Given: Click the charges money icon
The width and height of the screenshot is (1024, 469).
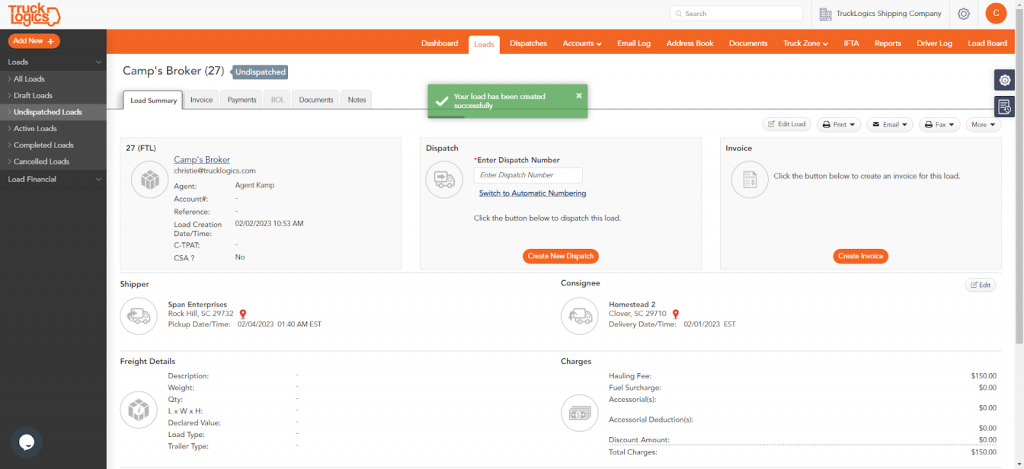Looking at the screenshot, I should point(579,413).
